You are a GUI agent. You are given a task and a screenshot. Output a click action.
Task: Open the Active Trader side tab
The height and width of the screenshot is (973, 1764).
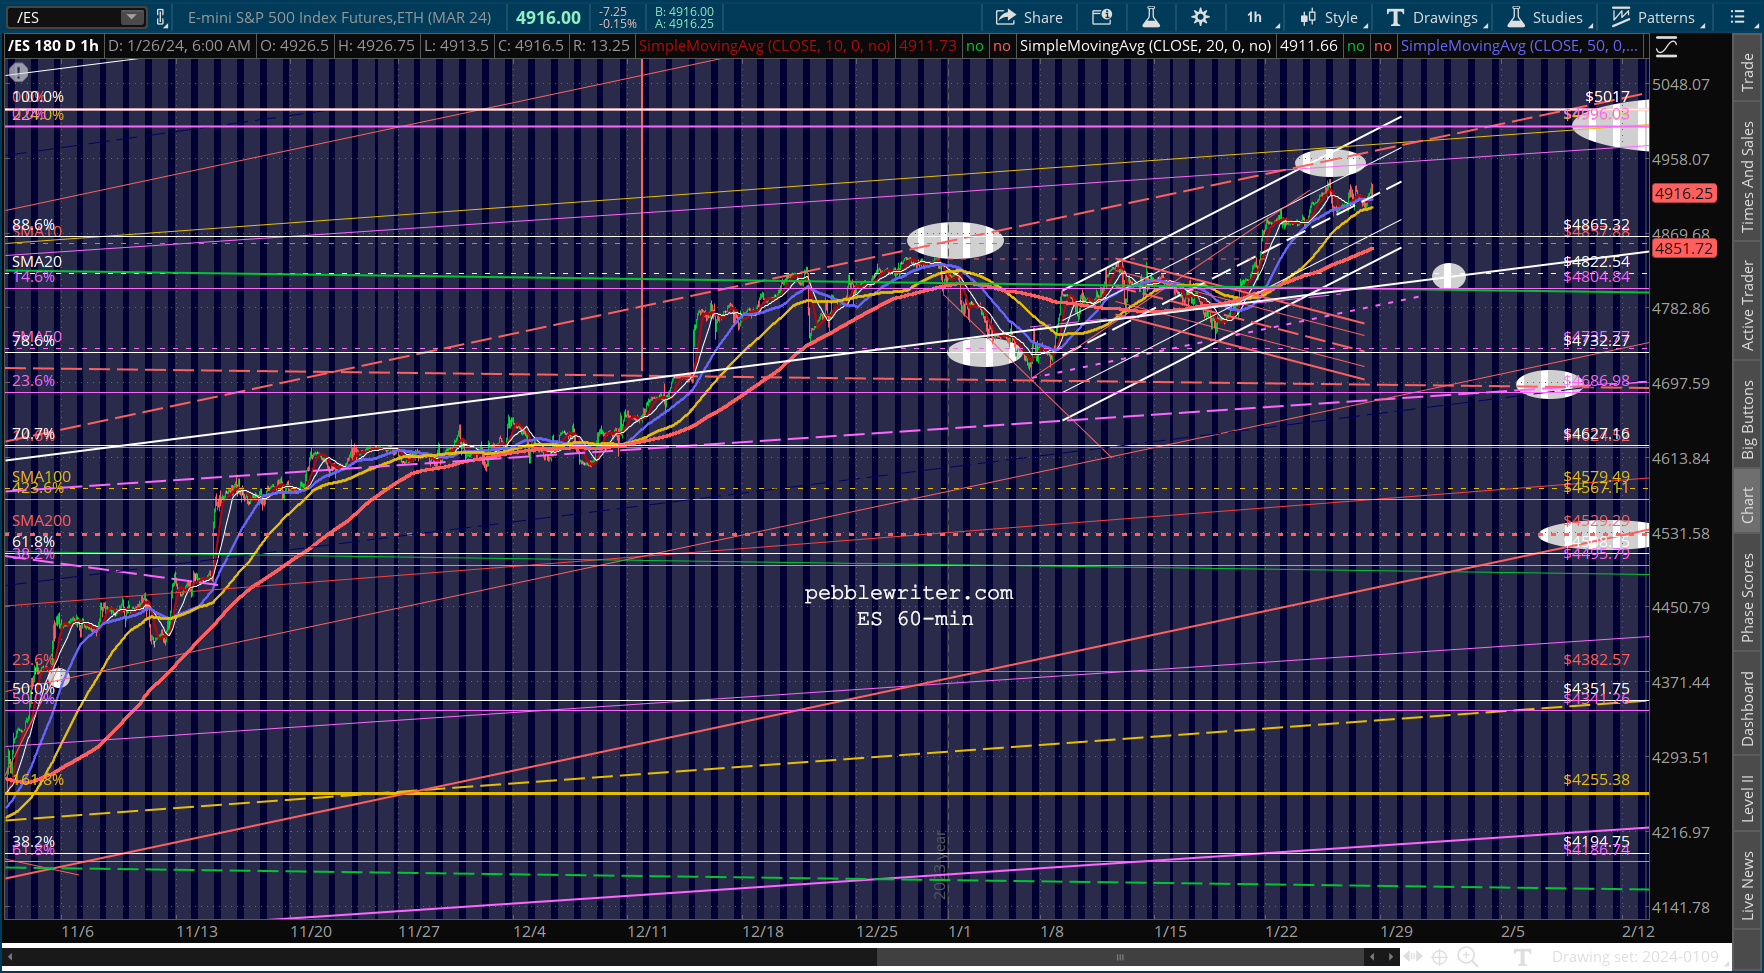coord(1748,305)
